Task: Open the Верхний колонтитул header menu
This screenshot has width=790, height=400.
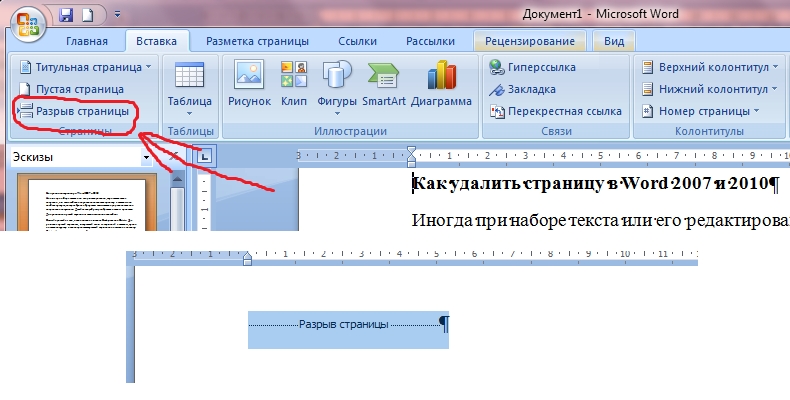Action: coord(712,67)
